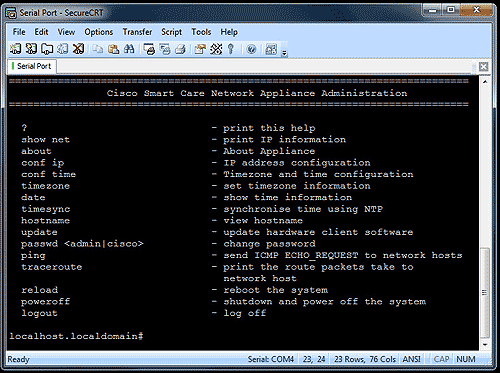Screen dimensions: 500x373
Task: Click the 'timesync' command text
Action: [46, 209]
